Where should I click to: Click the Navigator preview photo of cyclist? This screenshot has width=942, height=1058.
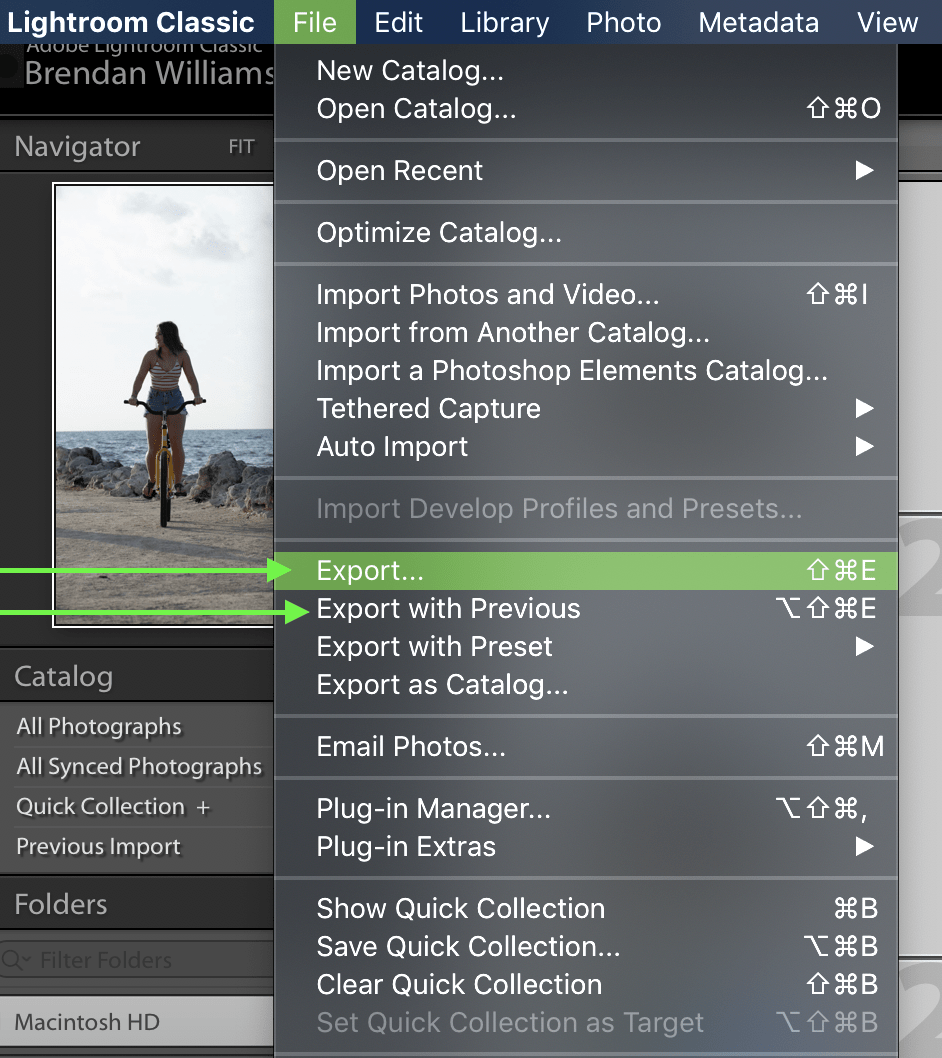point(164,405)
